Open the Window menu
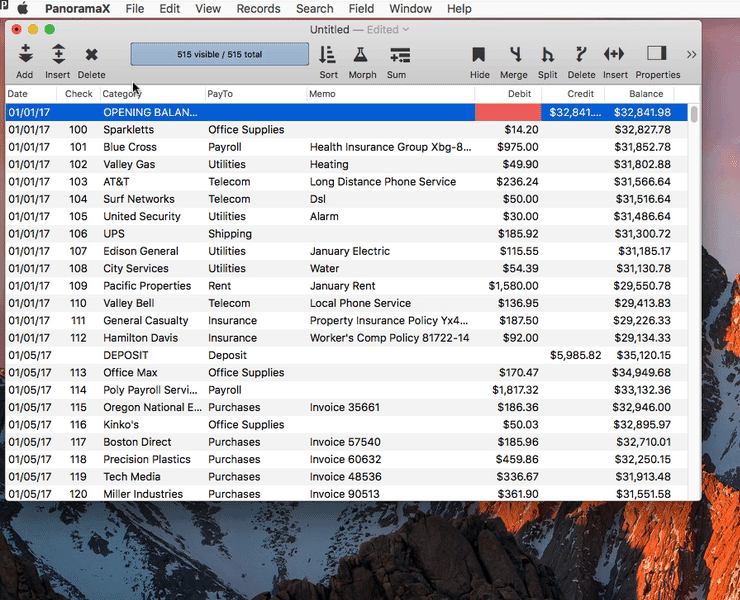Viewport: 740px width, 600px height. [410, 8]
